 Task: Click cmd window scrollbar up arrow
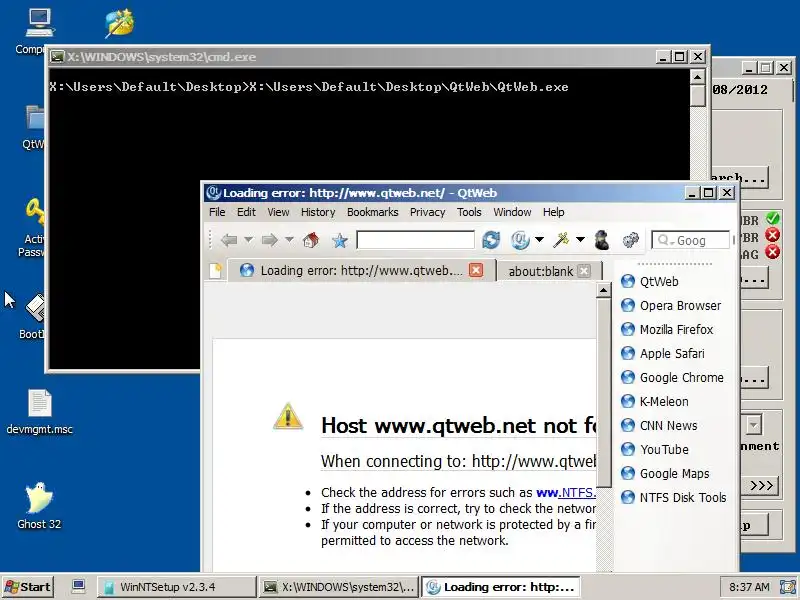pos(697,77)
